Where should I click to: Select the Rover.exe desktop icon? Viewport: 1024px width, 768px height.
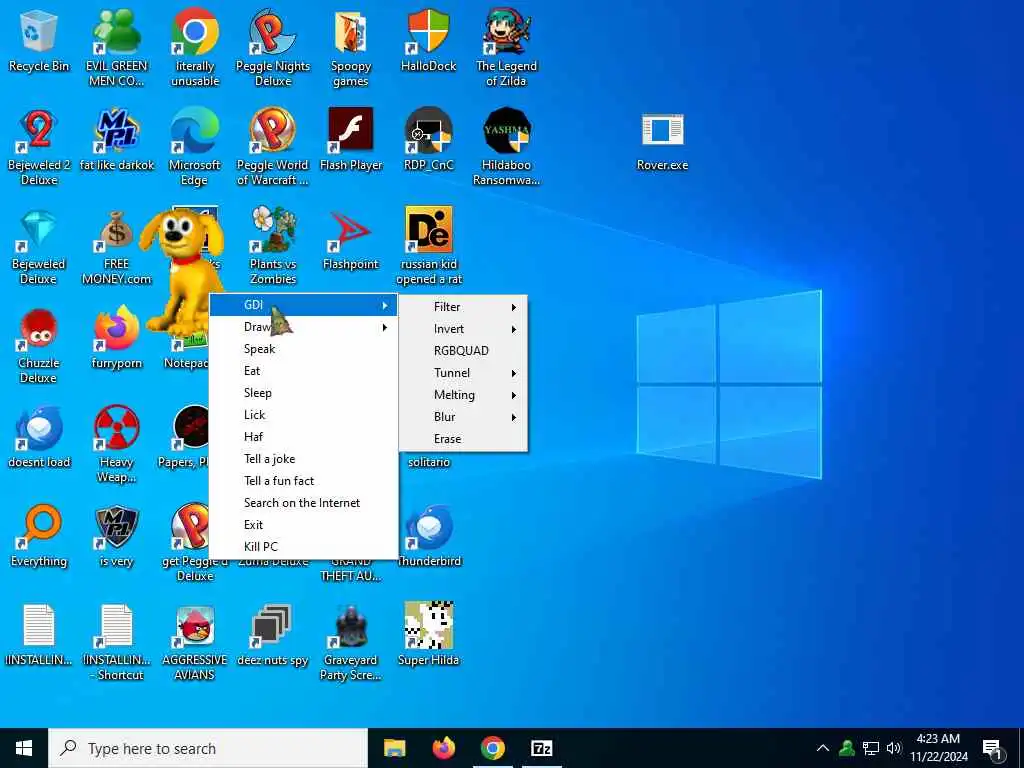662,131
